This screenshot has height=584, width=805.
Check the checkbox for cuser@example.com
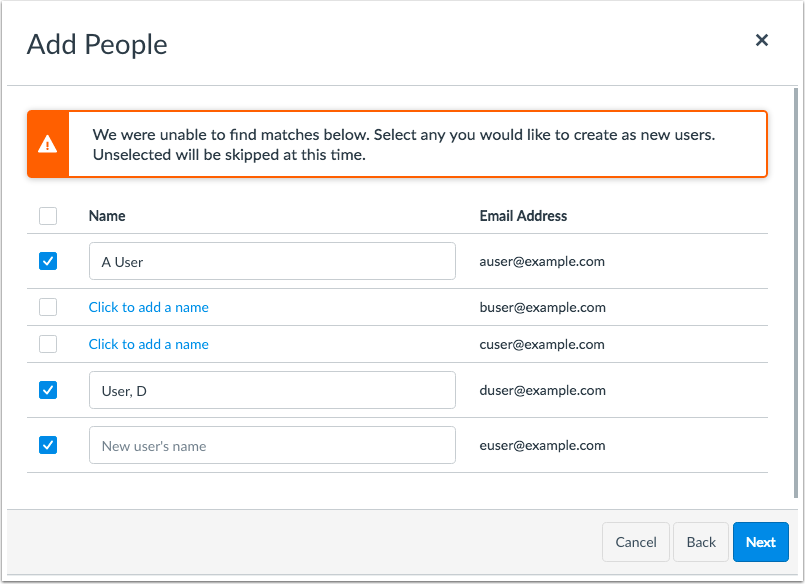point(48,344)
